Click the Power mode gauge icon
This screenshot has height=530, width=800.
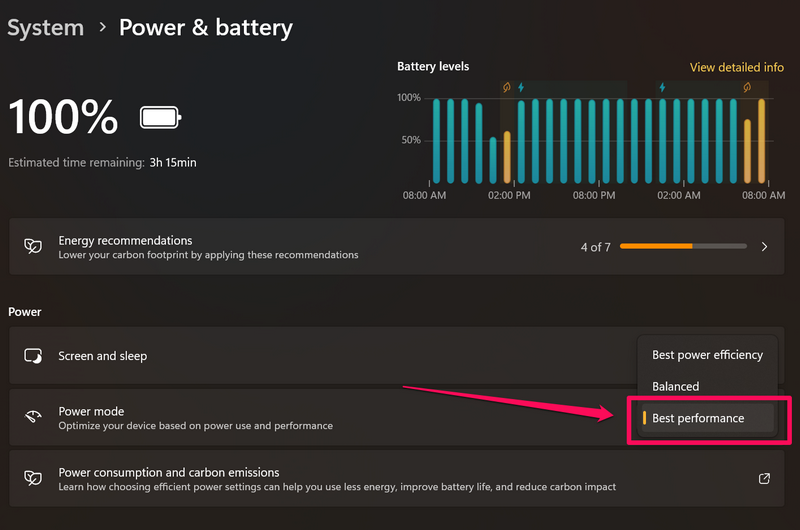coord(33,417)
